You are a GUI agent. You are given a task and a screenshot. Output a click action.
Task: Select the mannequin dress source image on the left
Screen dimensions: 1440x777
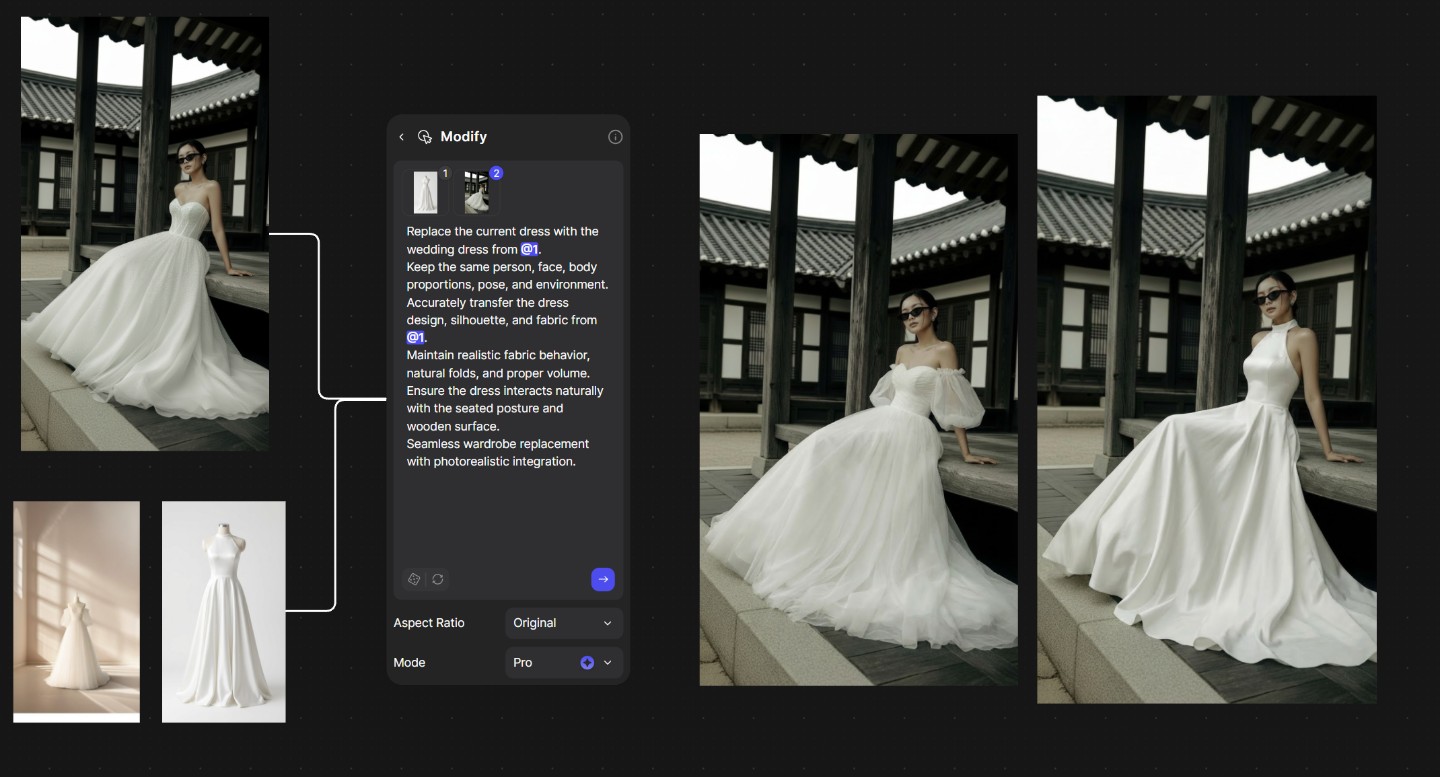pyautogui.click(x=223, y=610)
